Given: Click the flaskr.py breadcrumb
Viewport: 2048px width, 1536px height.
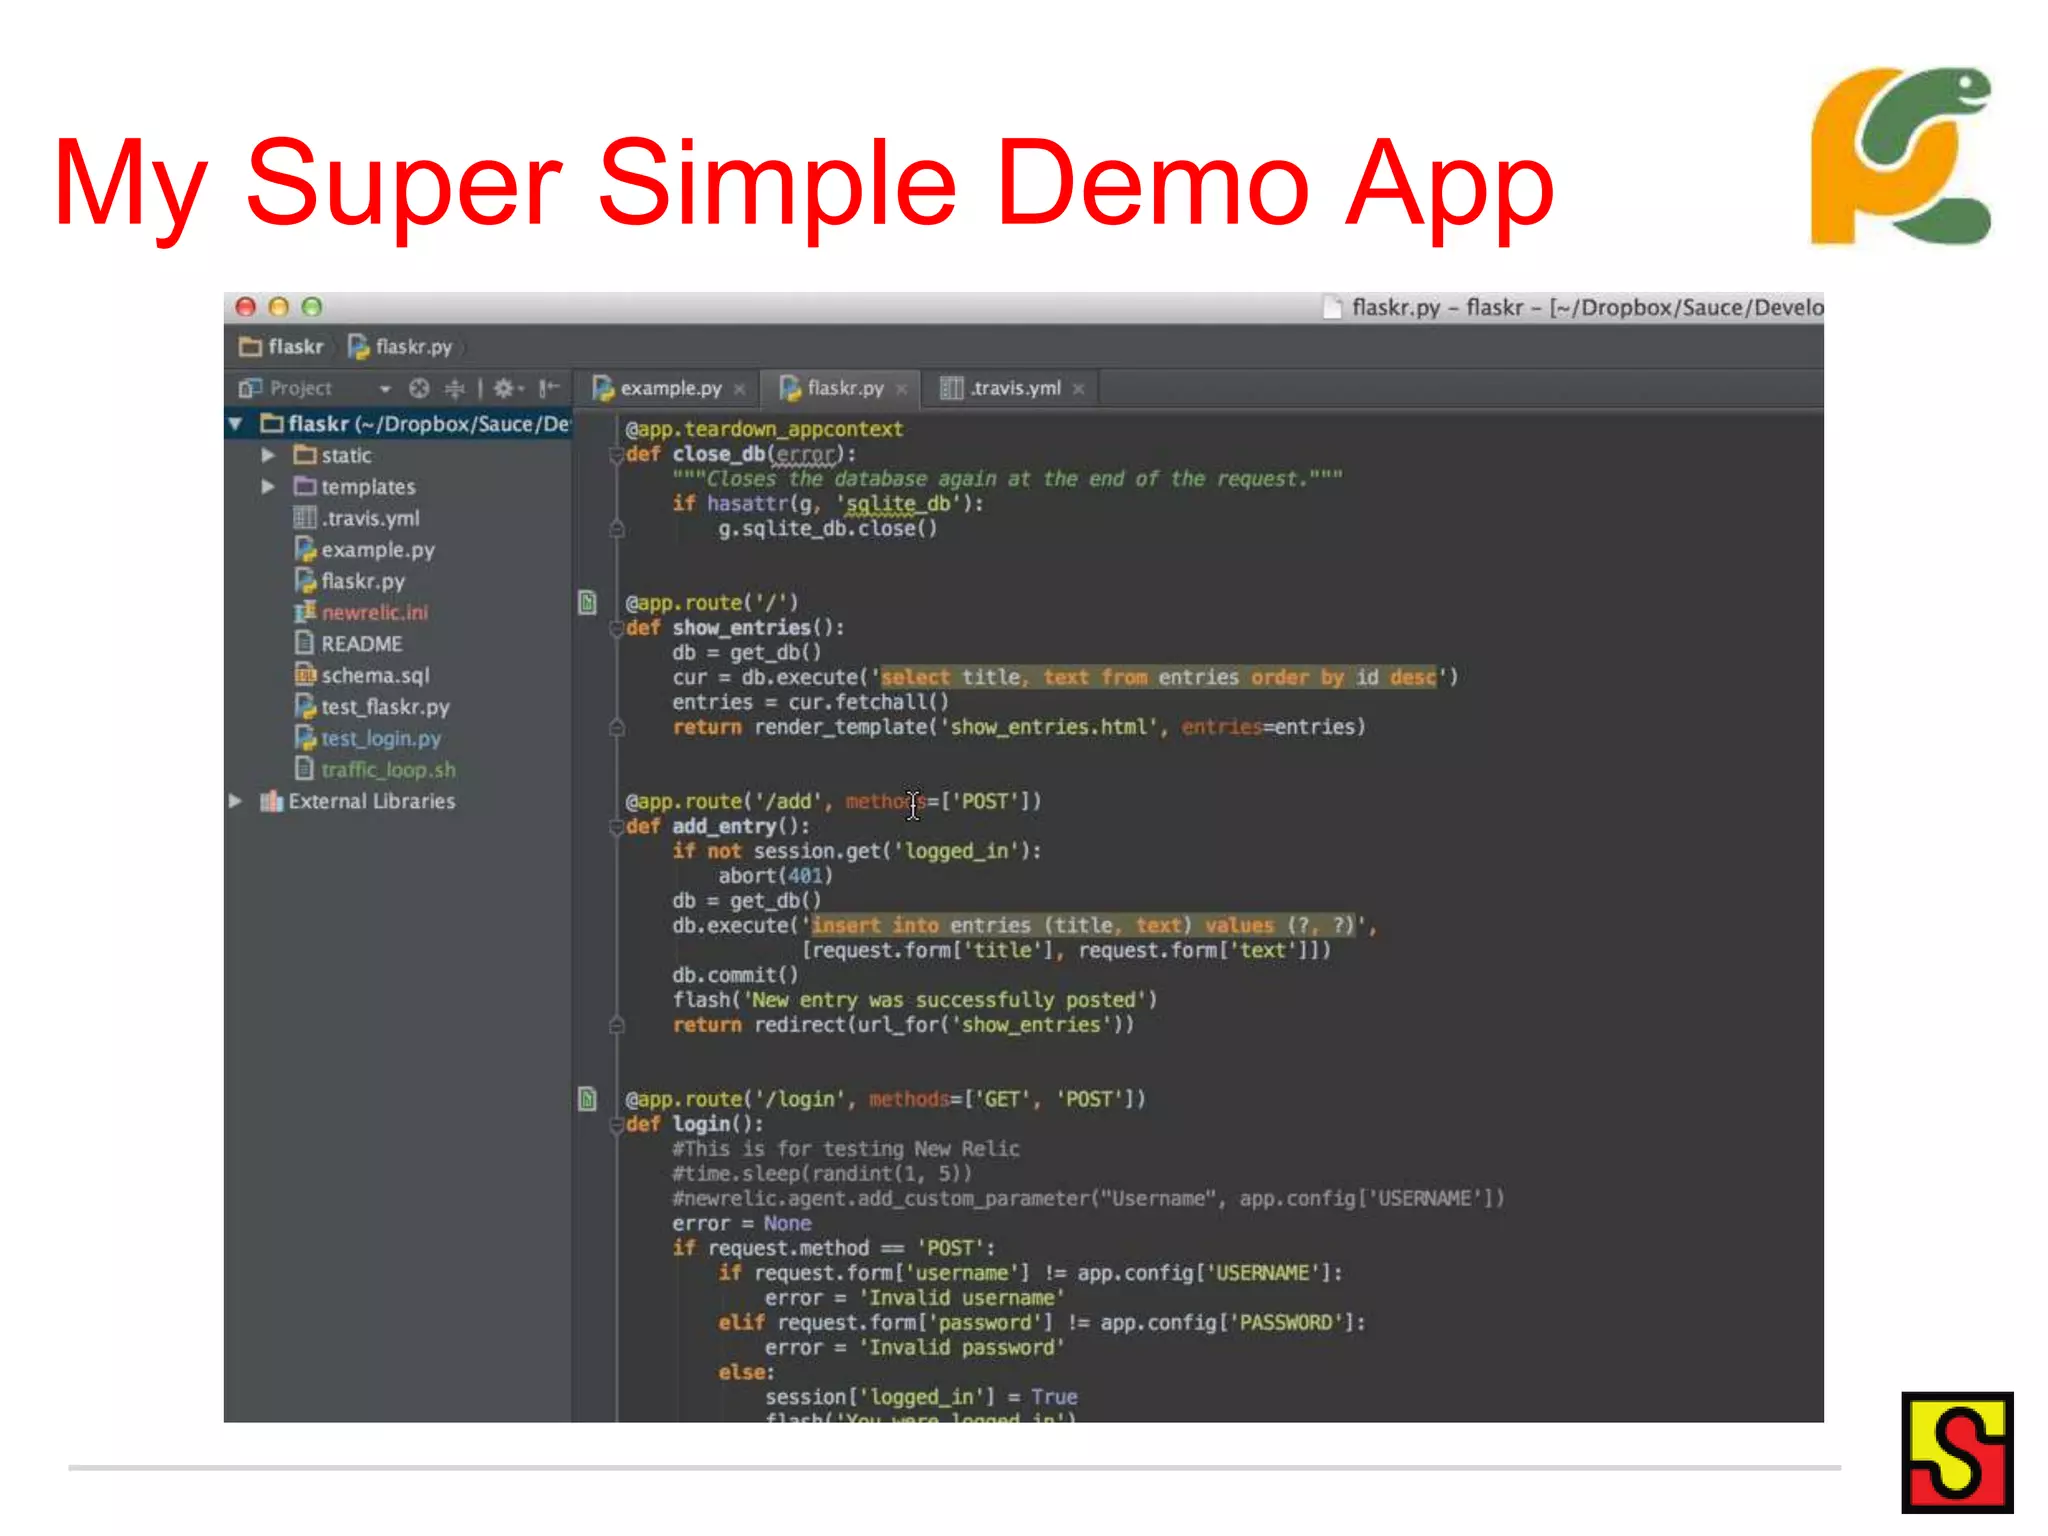Looking at the screenshot, I should (400, 347).
